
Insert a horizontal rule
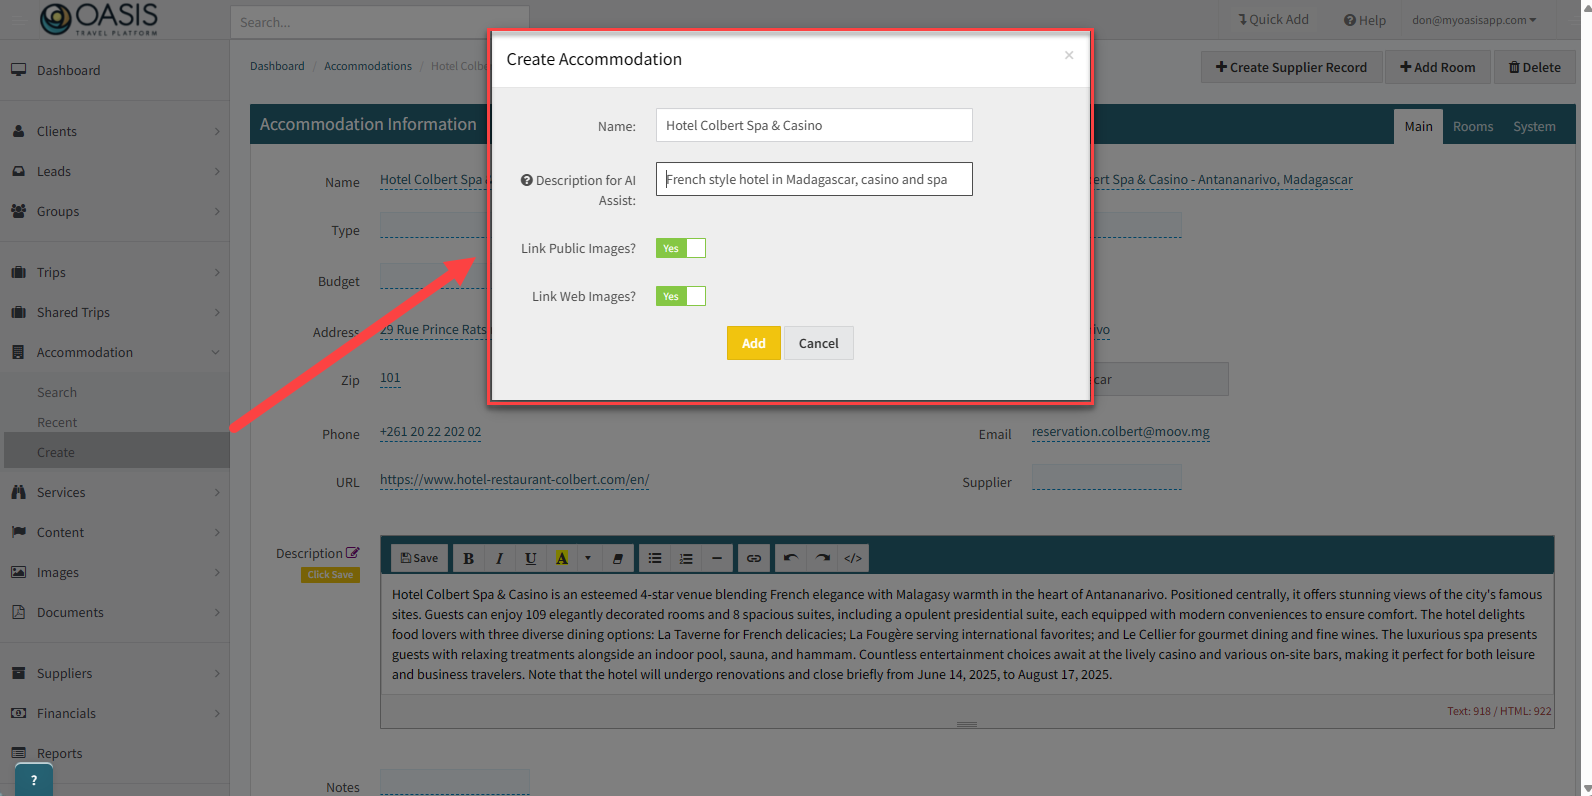717,558
